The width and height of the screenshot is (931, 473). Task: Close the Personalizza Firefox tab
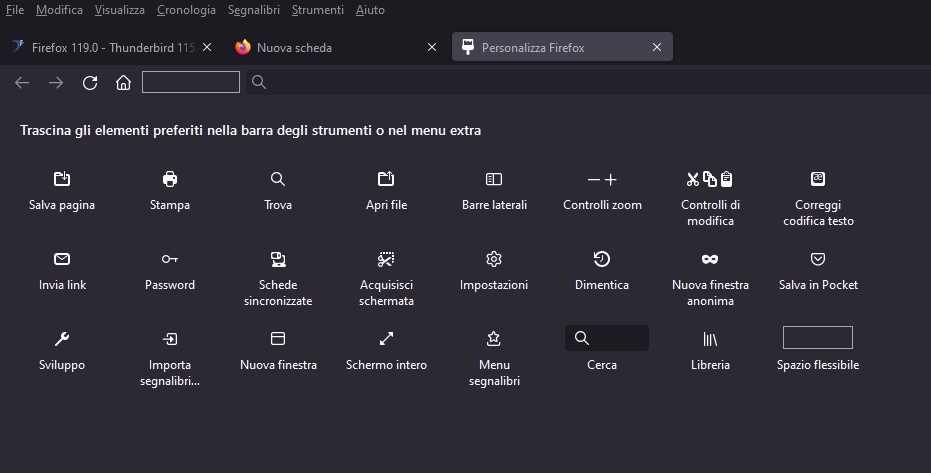[657, 47]
